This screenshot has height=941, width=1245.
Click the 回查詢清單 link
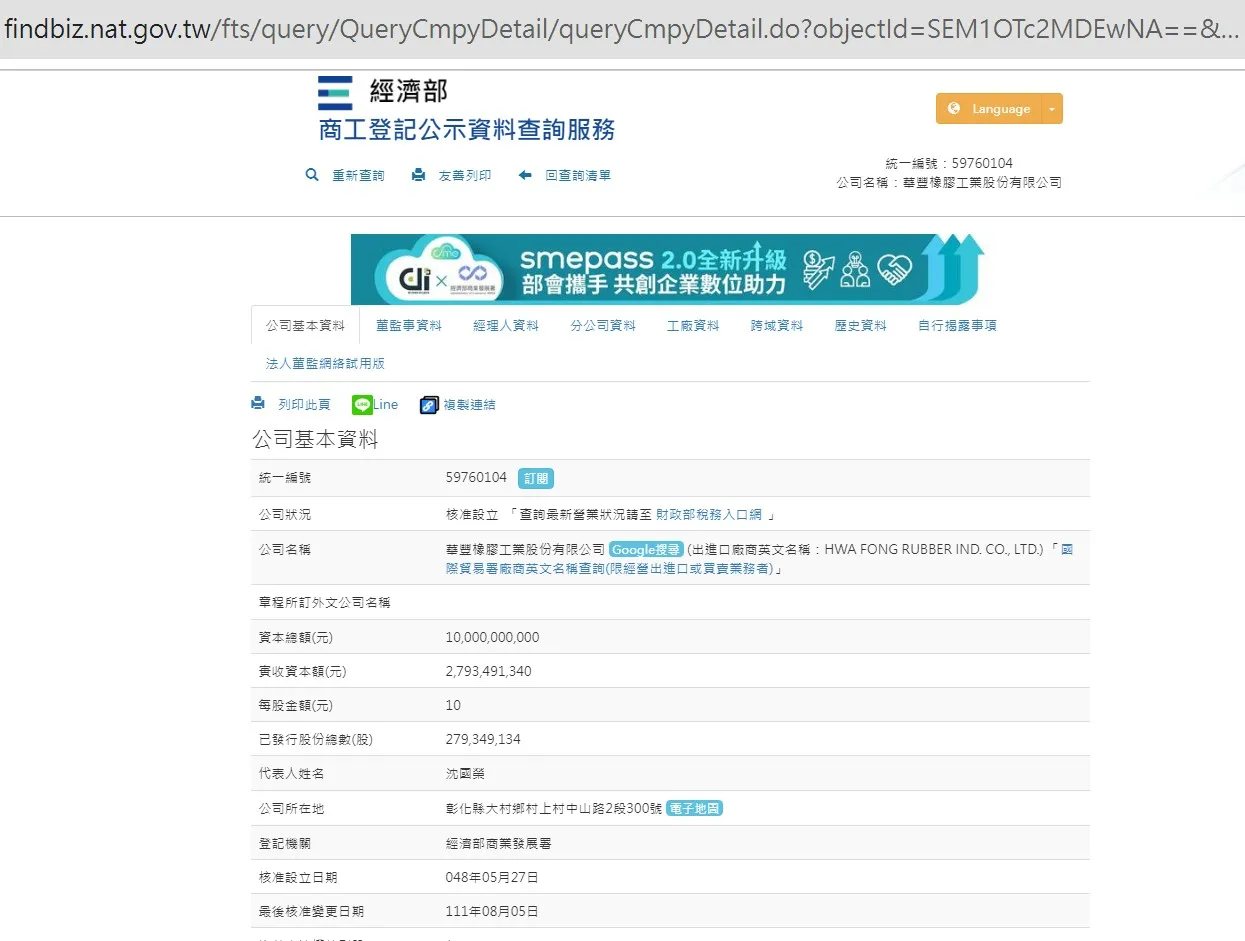[578, 175]
